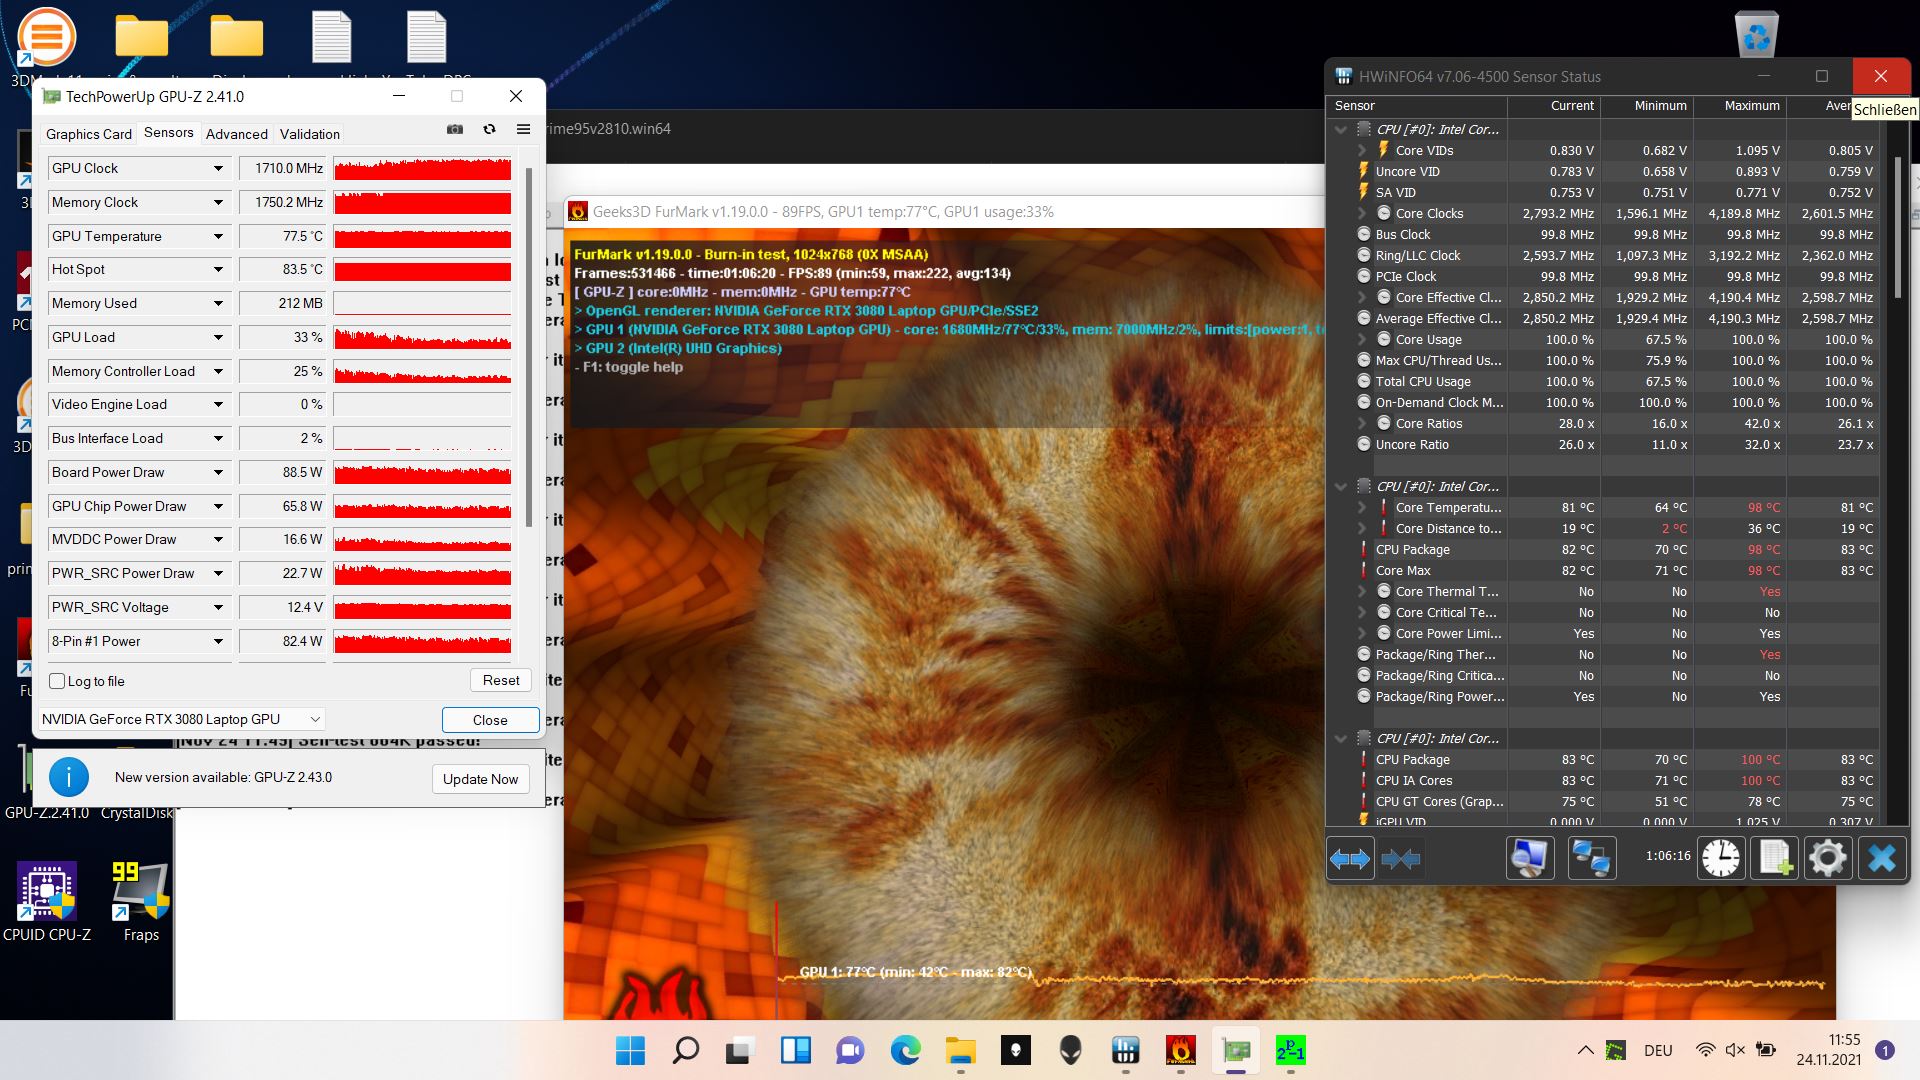Open File Explorer from the taskbar
Screen dimensions: 1920x1080
[960, 1051]
